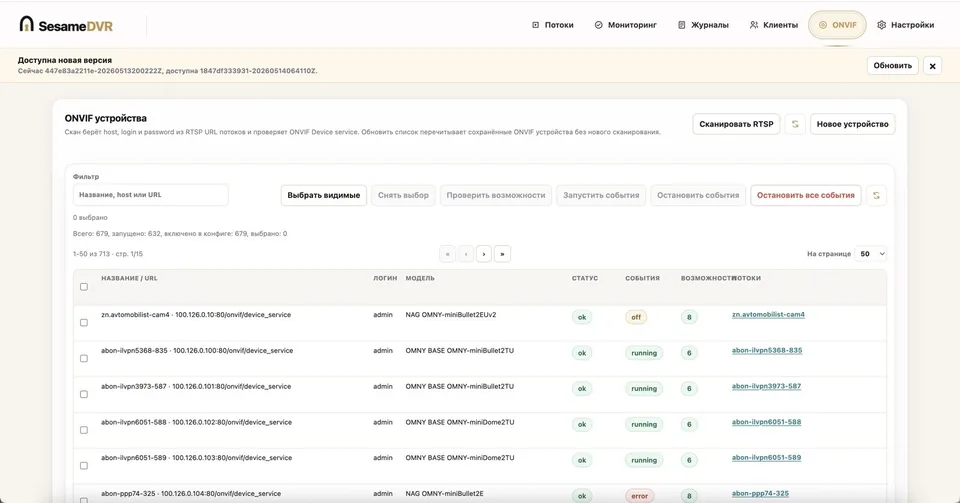Click the НАЗВАНИЕ / URL column header
The image size is (960, 503).
[129, 278]
